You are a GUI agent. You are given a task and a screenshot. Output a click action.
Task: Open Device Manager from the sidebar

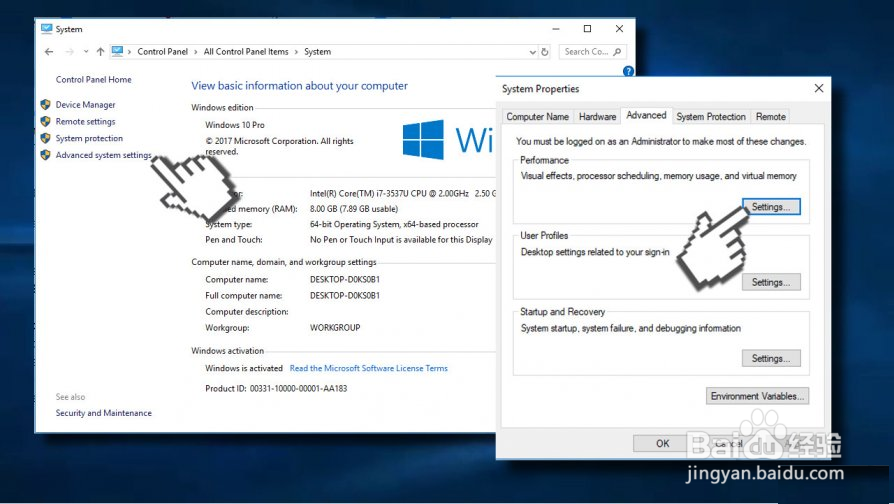point(86,105)
